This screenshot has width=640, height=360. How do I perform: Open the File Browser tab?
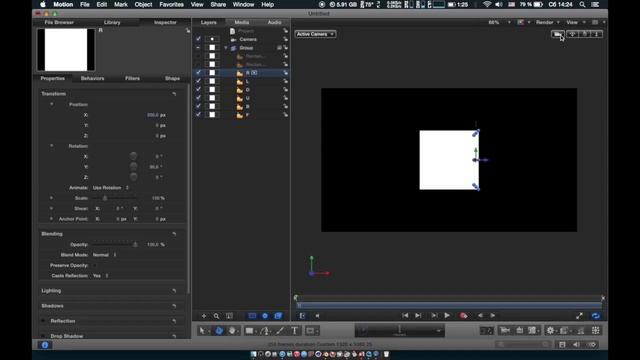[59, 22]
